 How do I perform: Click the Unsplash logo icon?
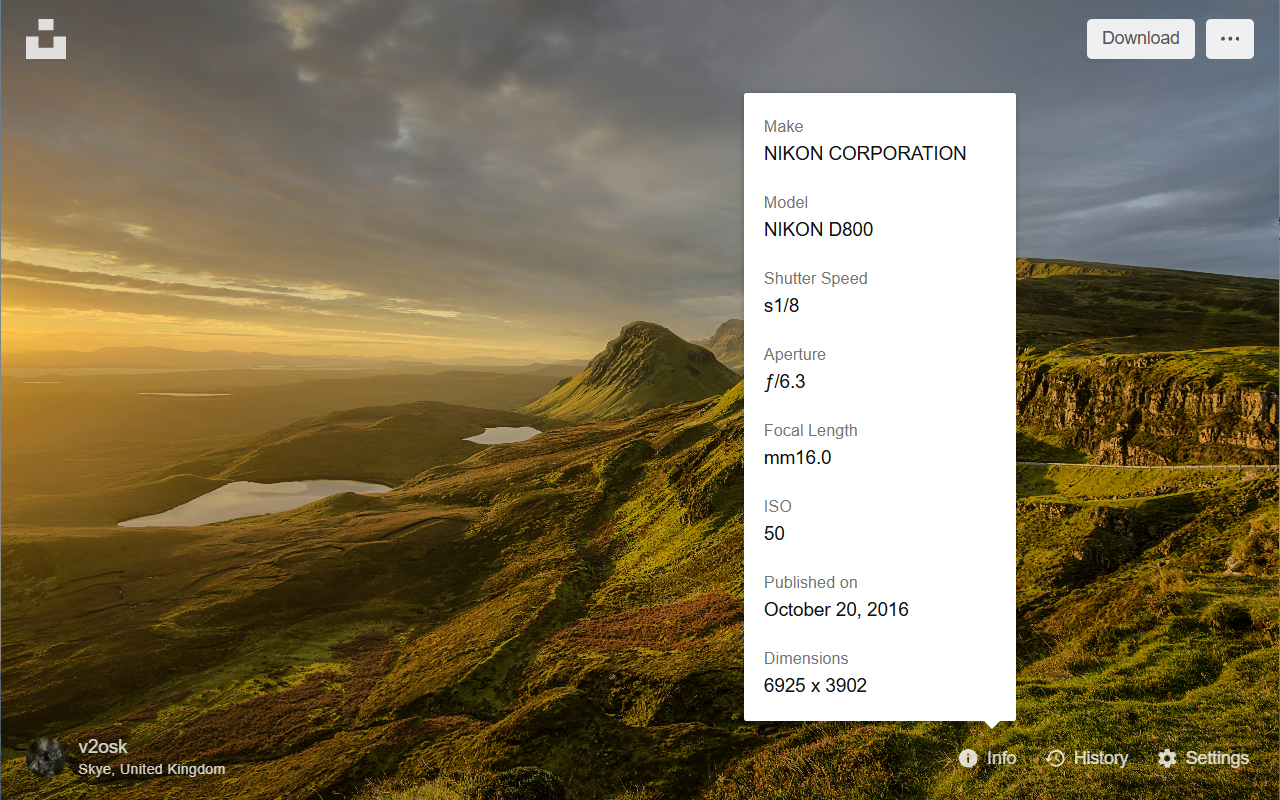tap(45, 38)
